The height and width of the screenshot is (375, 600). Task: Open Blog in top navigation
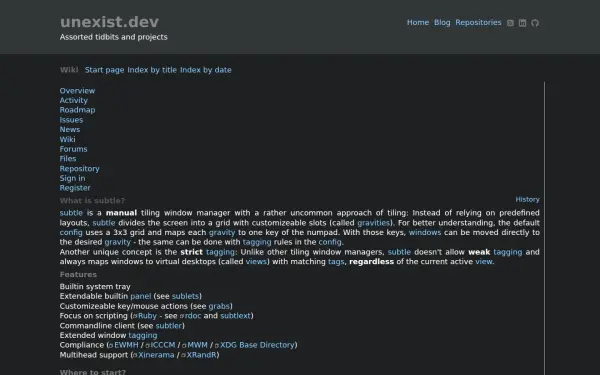click(x=442, y=23)
